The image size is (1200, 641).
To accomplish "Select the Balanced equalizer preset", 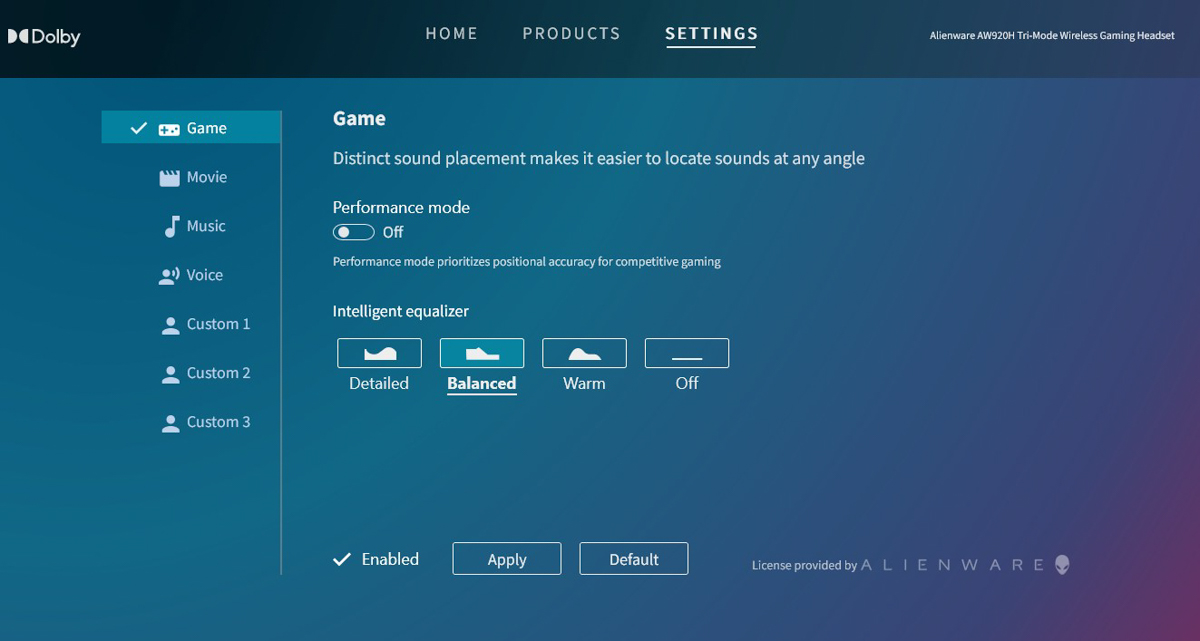I will coord(481,353).
